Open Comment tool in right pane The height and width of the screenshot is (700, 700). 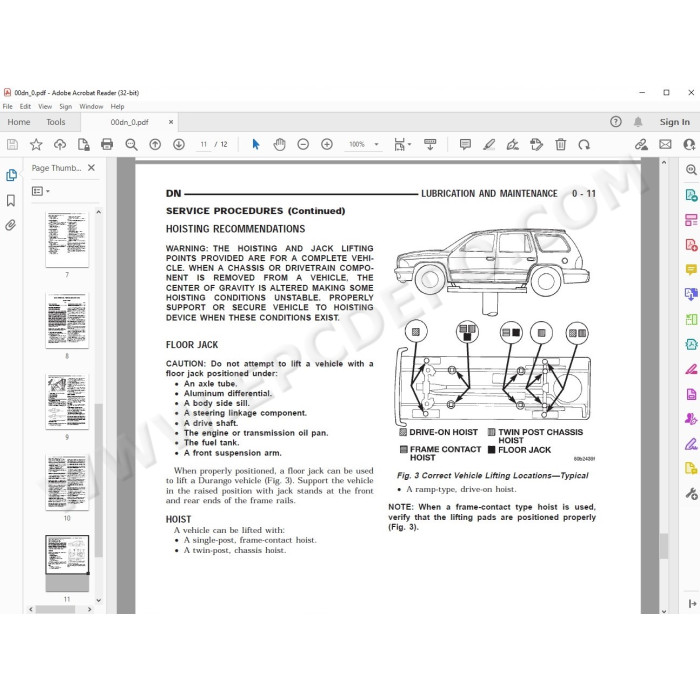click(691, 269)
